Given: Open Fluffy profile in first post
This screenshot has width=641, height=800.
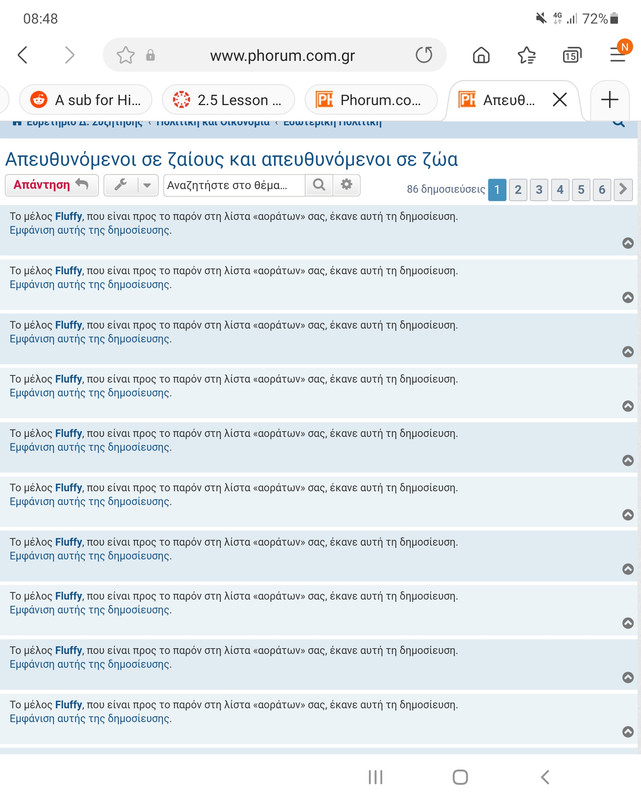Looking at the screenshot, I should pos(68,216).
